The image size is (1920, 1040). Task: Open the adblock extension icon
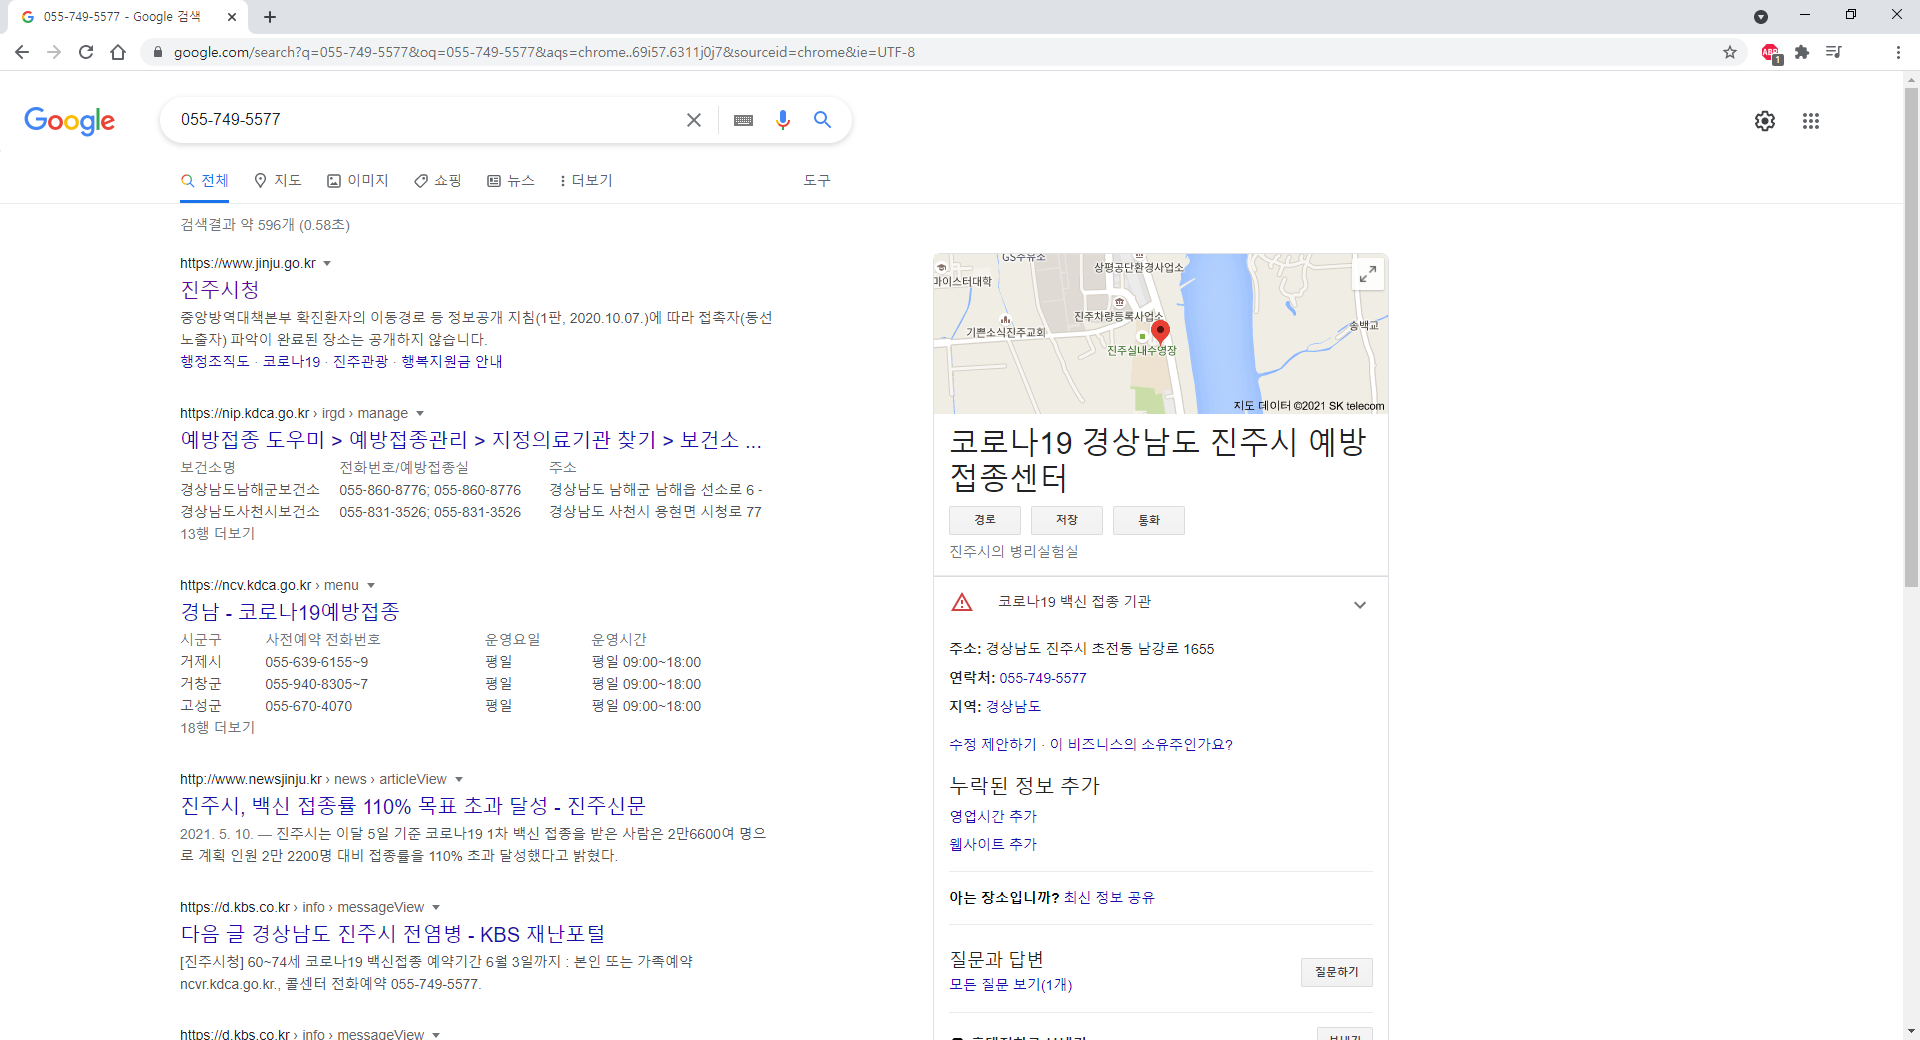click(1770, 53)
